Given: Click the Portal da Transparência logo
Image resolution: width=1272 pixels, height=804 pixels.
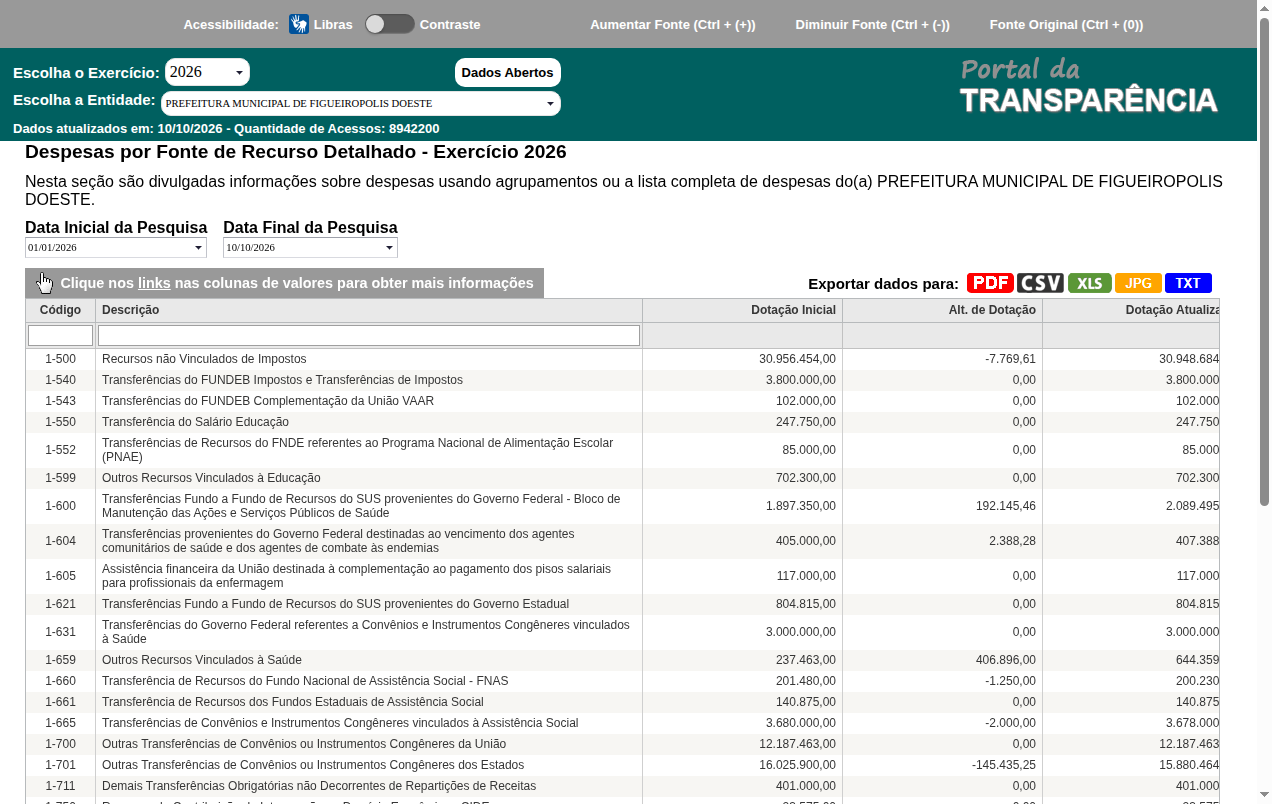Looking at the screenshot, I should pyautogui.click(x=1088, y=85).
